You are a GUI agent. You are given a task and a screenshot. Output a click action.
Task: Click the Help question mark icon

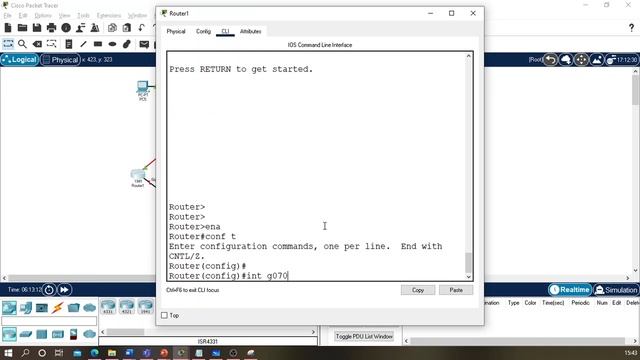click(x=631, y=28)
